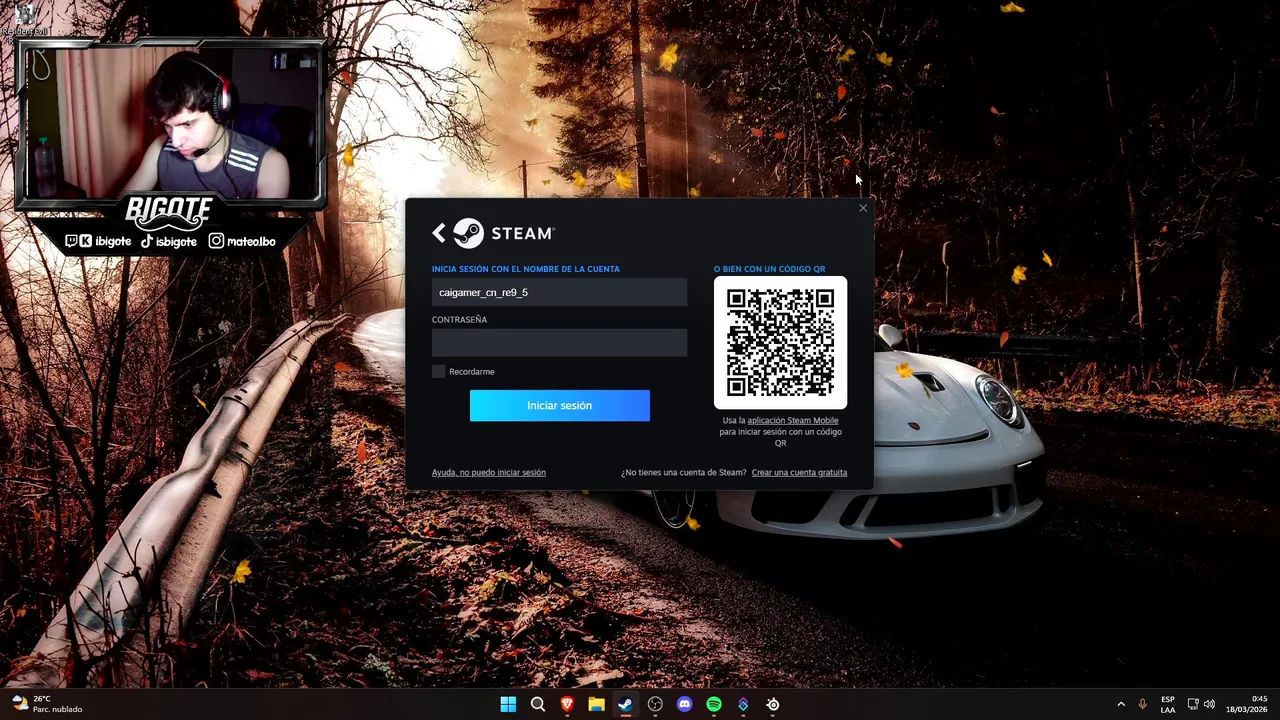Launch Brave browser from taskbar
The image size is (1280, 720).
tap(567, 704)
